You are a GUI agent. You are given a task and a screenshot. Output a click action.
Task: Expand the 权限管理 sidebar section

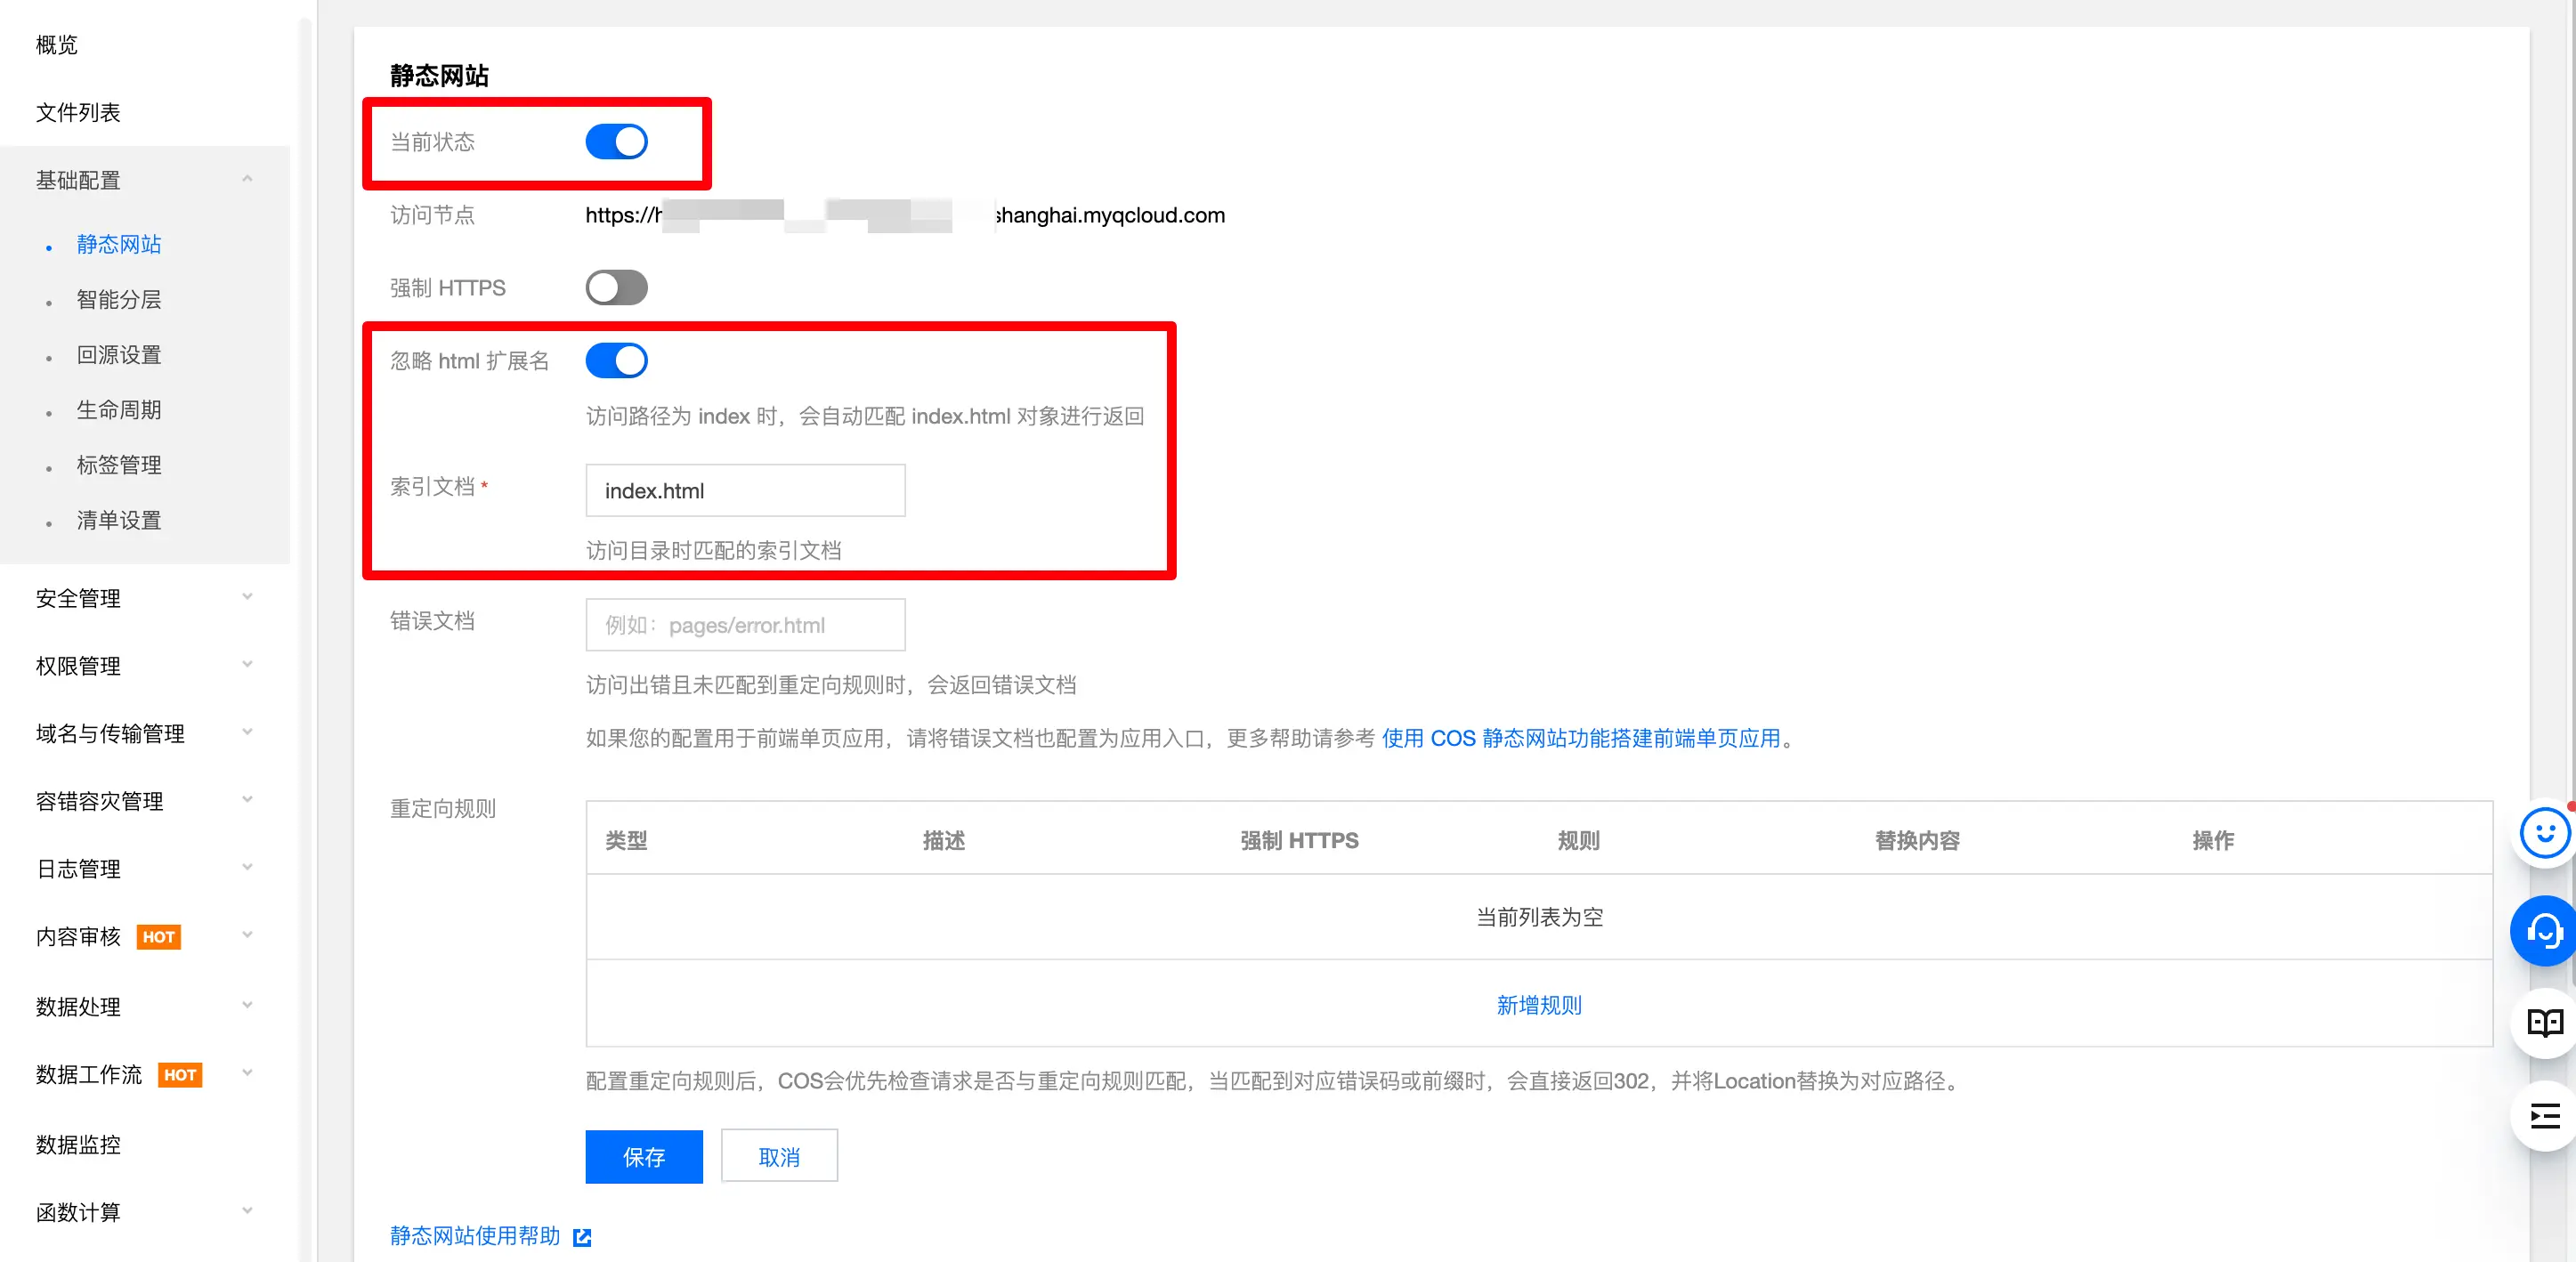[247, 666]
